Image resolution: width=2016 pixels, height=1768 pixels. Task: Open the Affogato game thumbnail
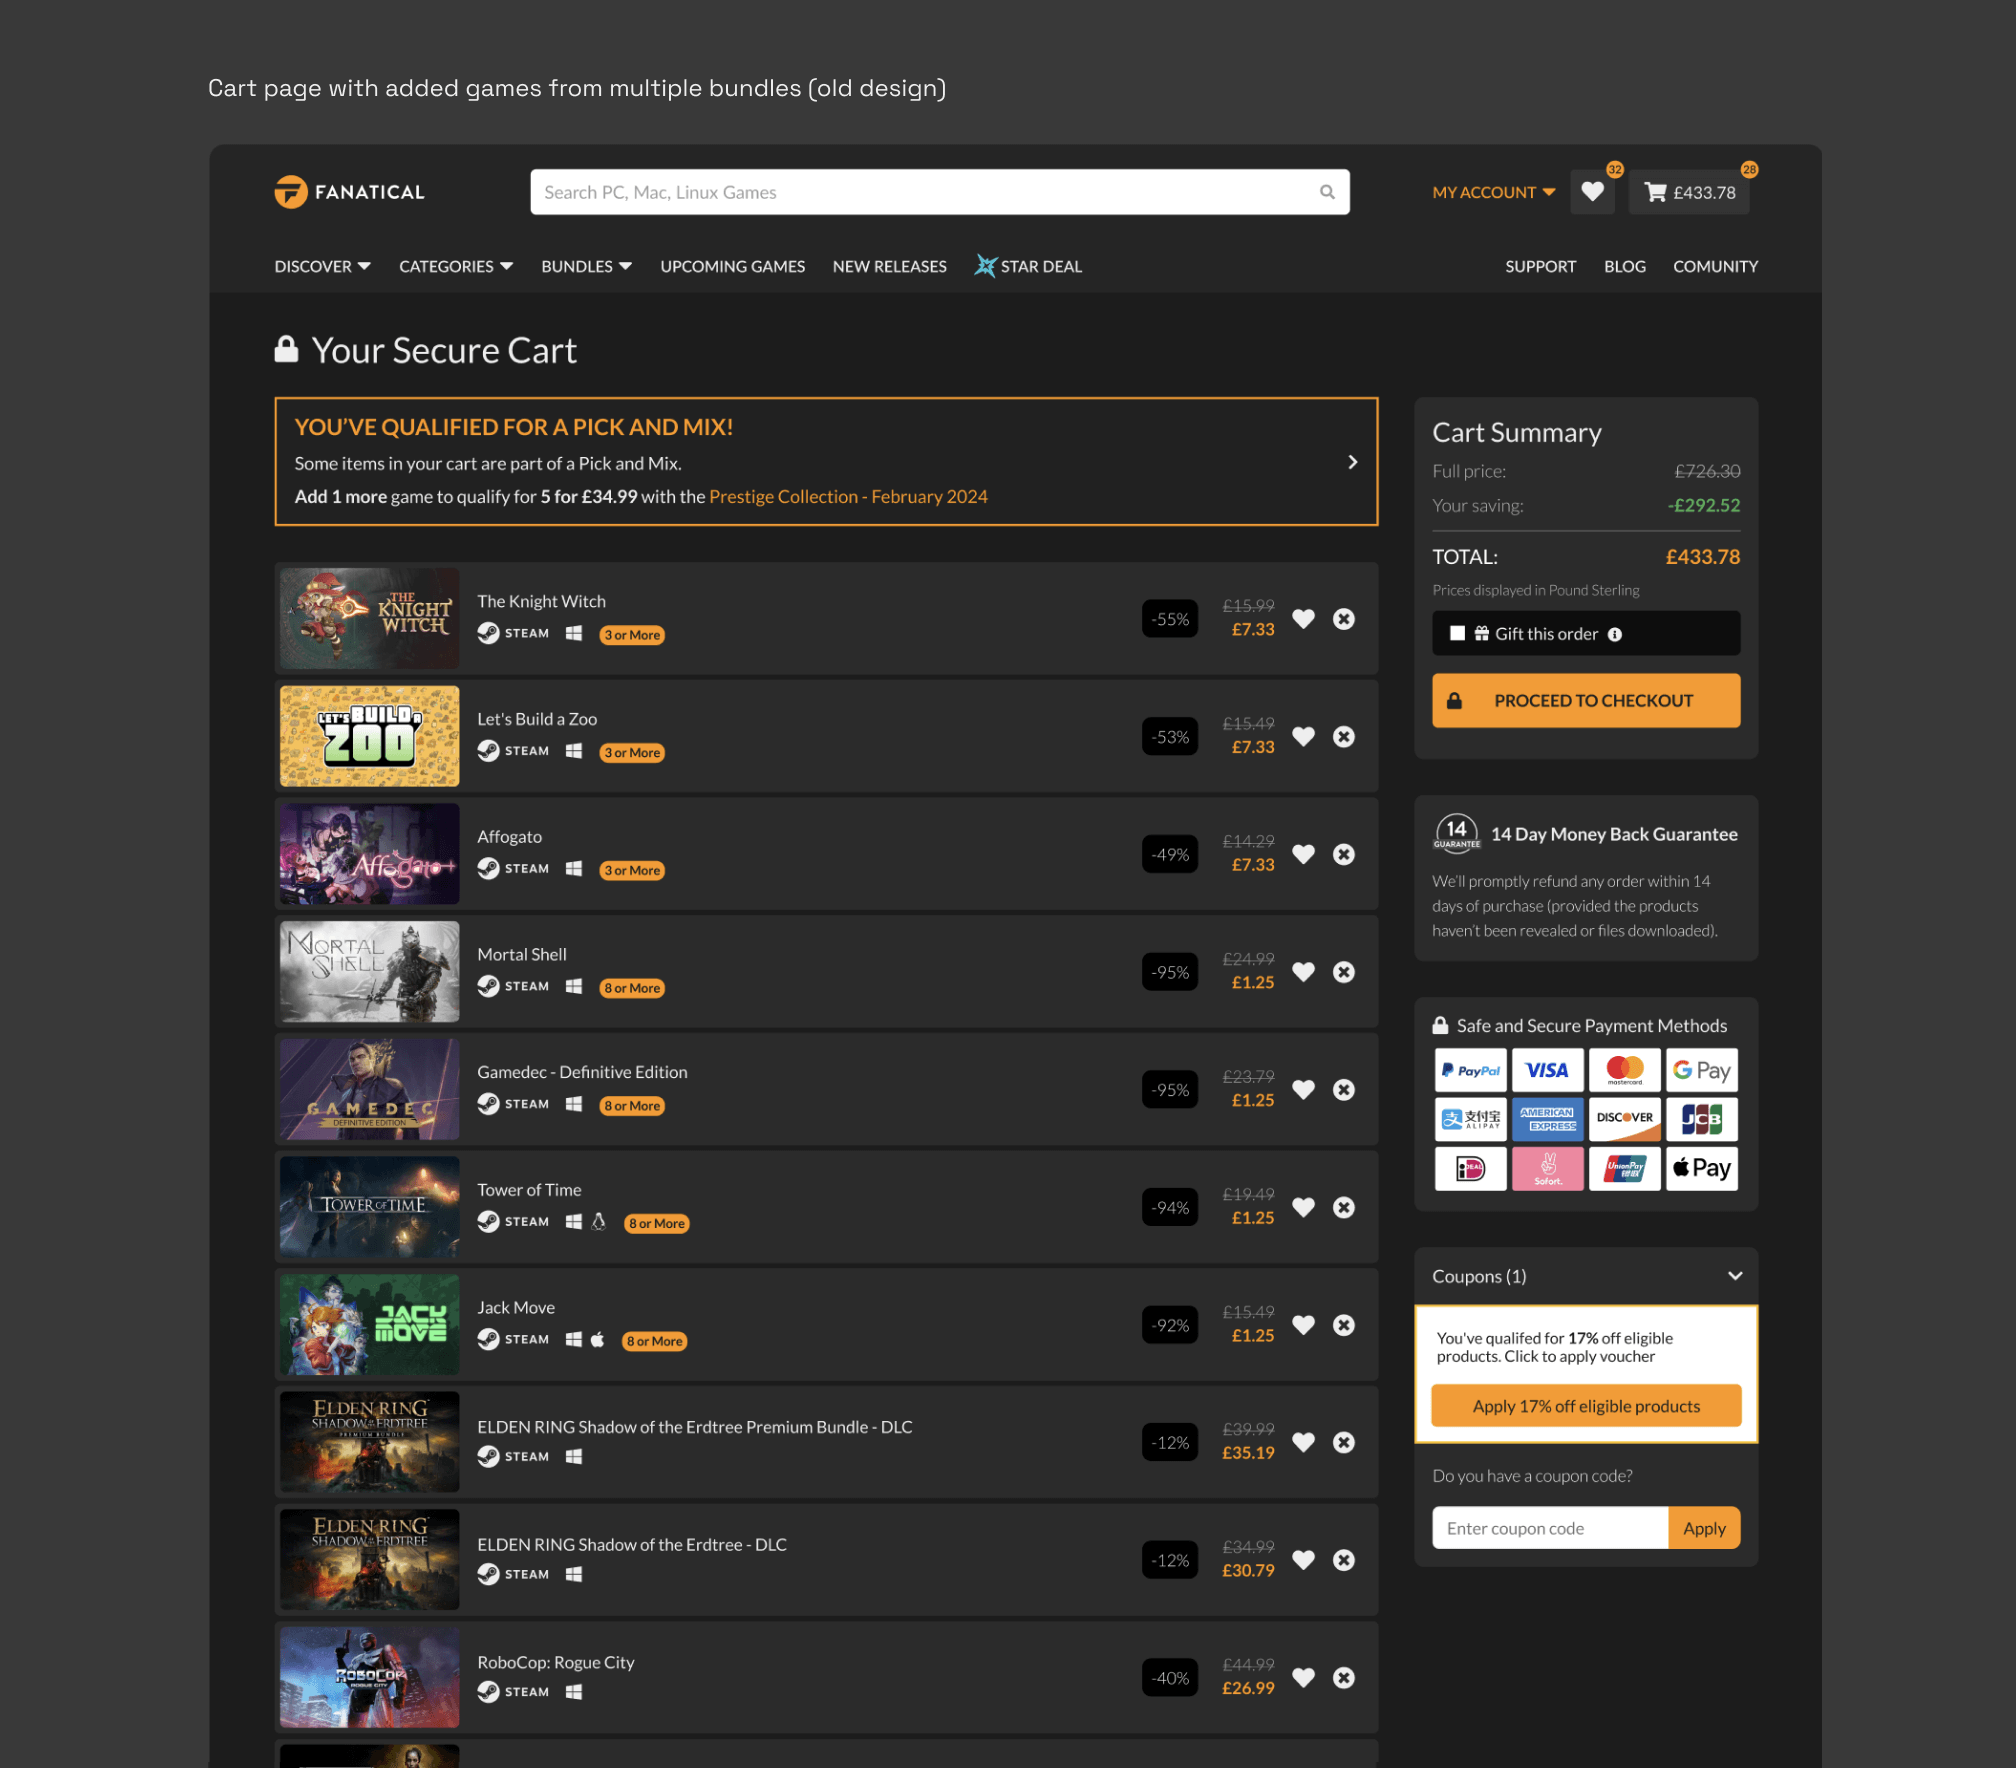(369, 854)
